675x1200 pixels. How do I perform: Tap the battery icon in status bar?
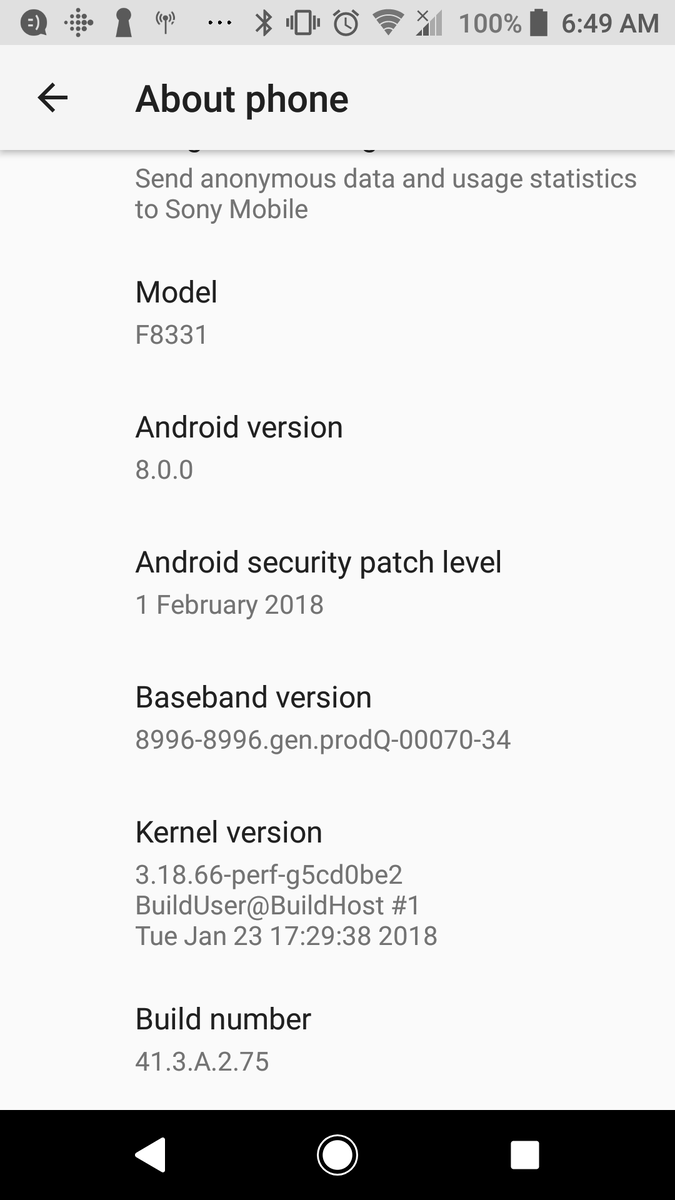tap(539, 23)
